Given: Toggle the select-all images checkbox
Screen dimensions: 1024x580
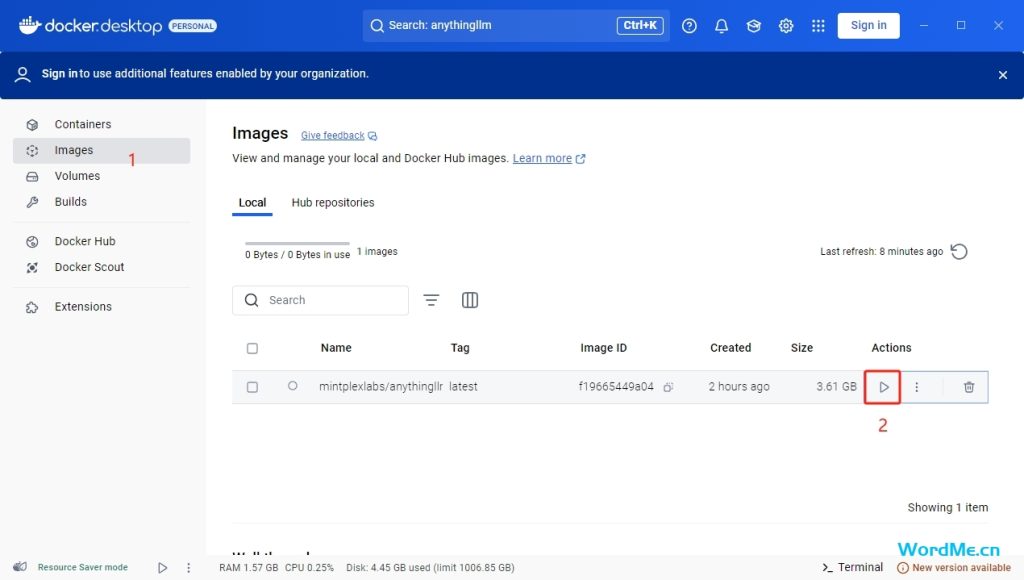Looking at the screenshot, I should tap(252, 348).
